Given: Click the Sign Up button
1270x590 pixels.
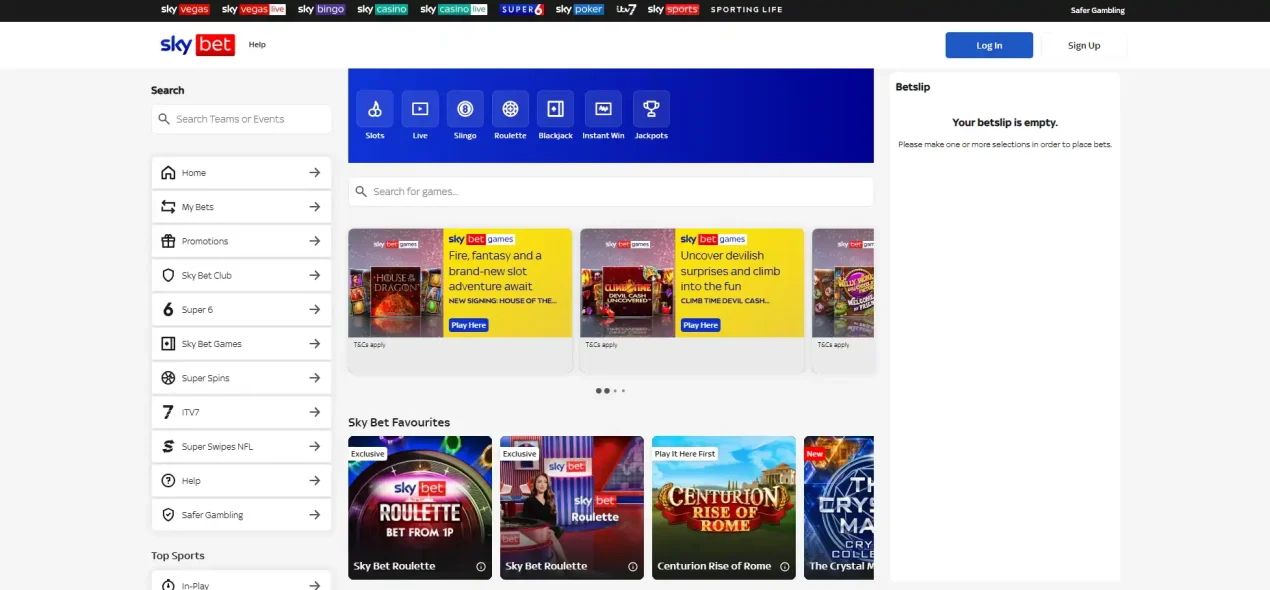Looking at the screenshot, I should [x=1084, y=45].
